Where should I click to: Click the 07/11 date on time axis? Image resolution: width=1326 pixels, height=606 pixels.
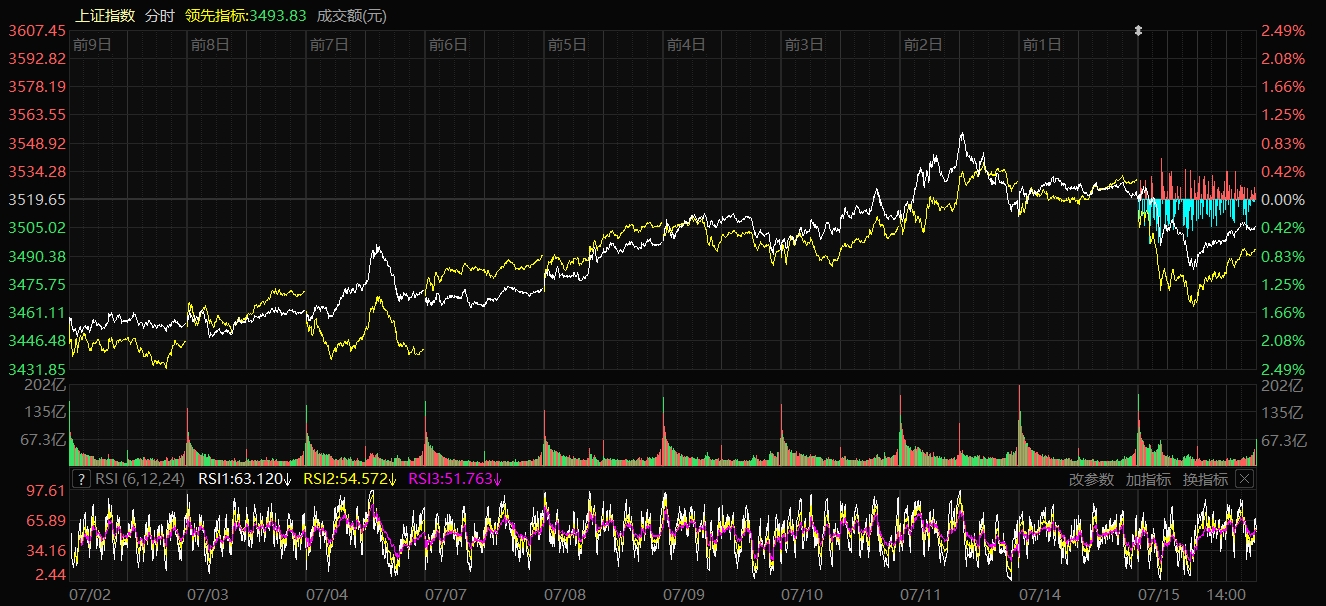pos(920,594)
